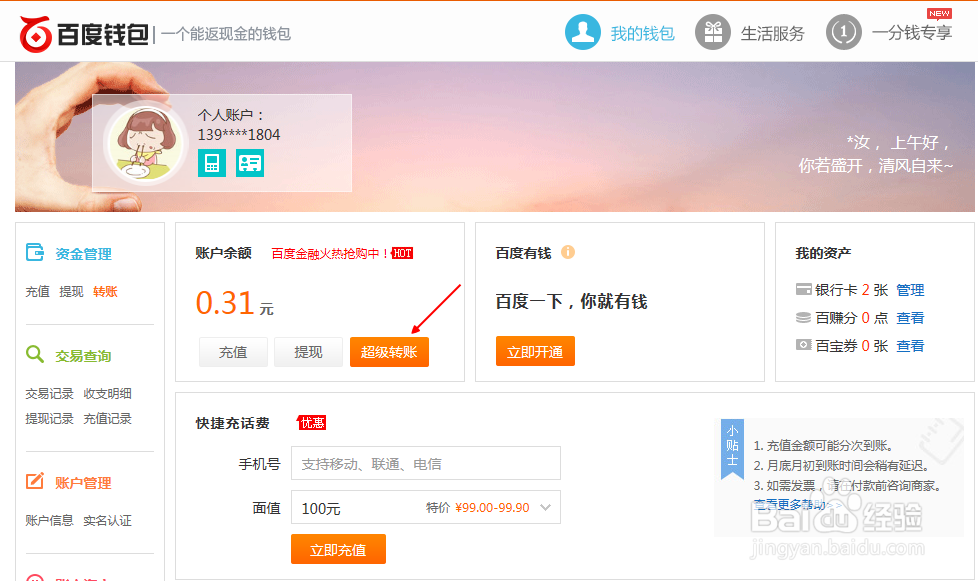Open 实名认证 in sidebar
Viewport: 978px width, 581px height.
107,521
